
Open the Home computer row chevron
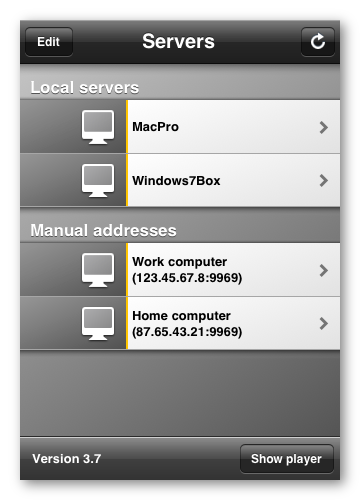click(x=324, y=324)
